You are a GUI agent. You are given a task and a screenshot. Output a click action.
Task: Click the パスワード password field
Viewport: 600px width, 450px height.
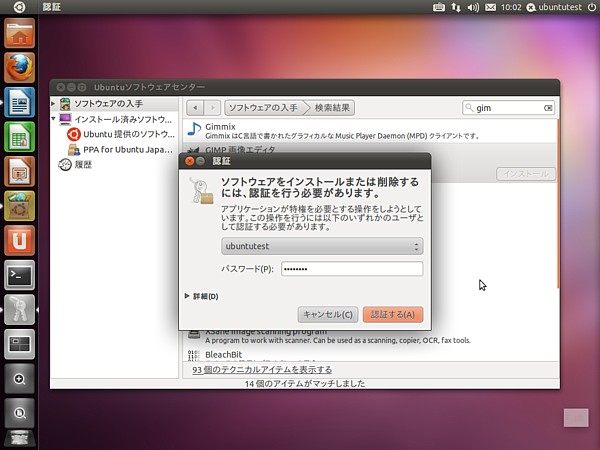(352, 269)
